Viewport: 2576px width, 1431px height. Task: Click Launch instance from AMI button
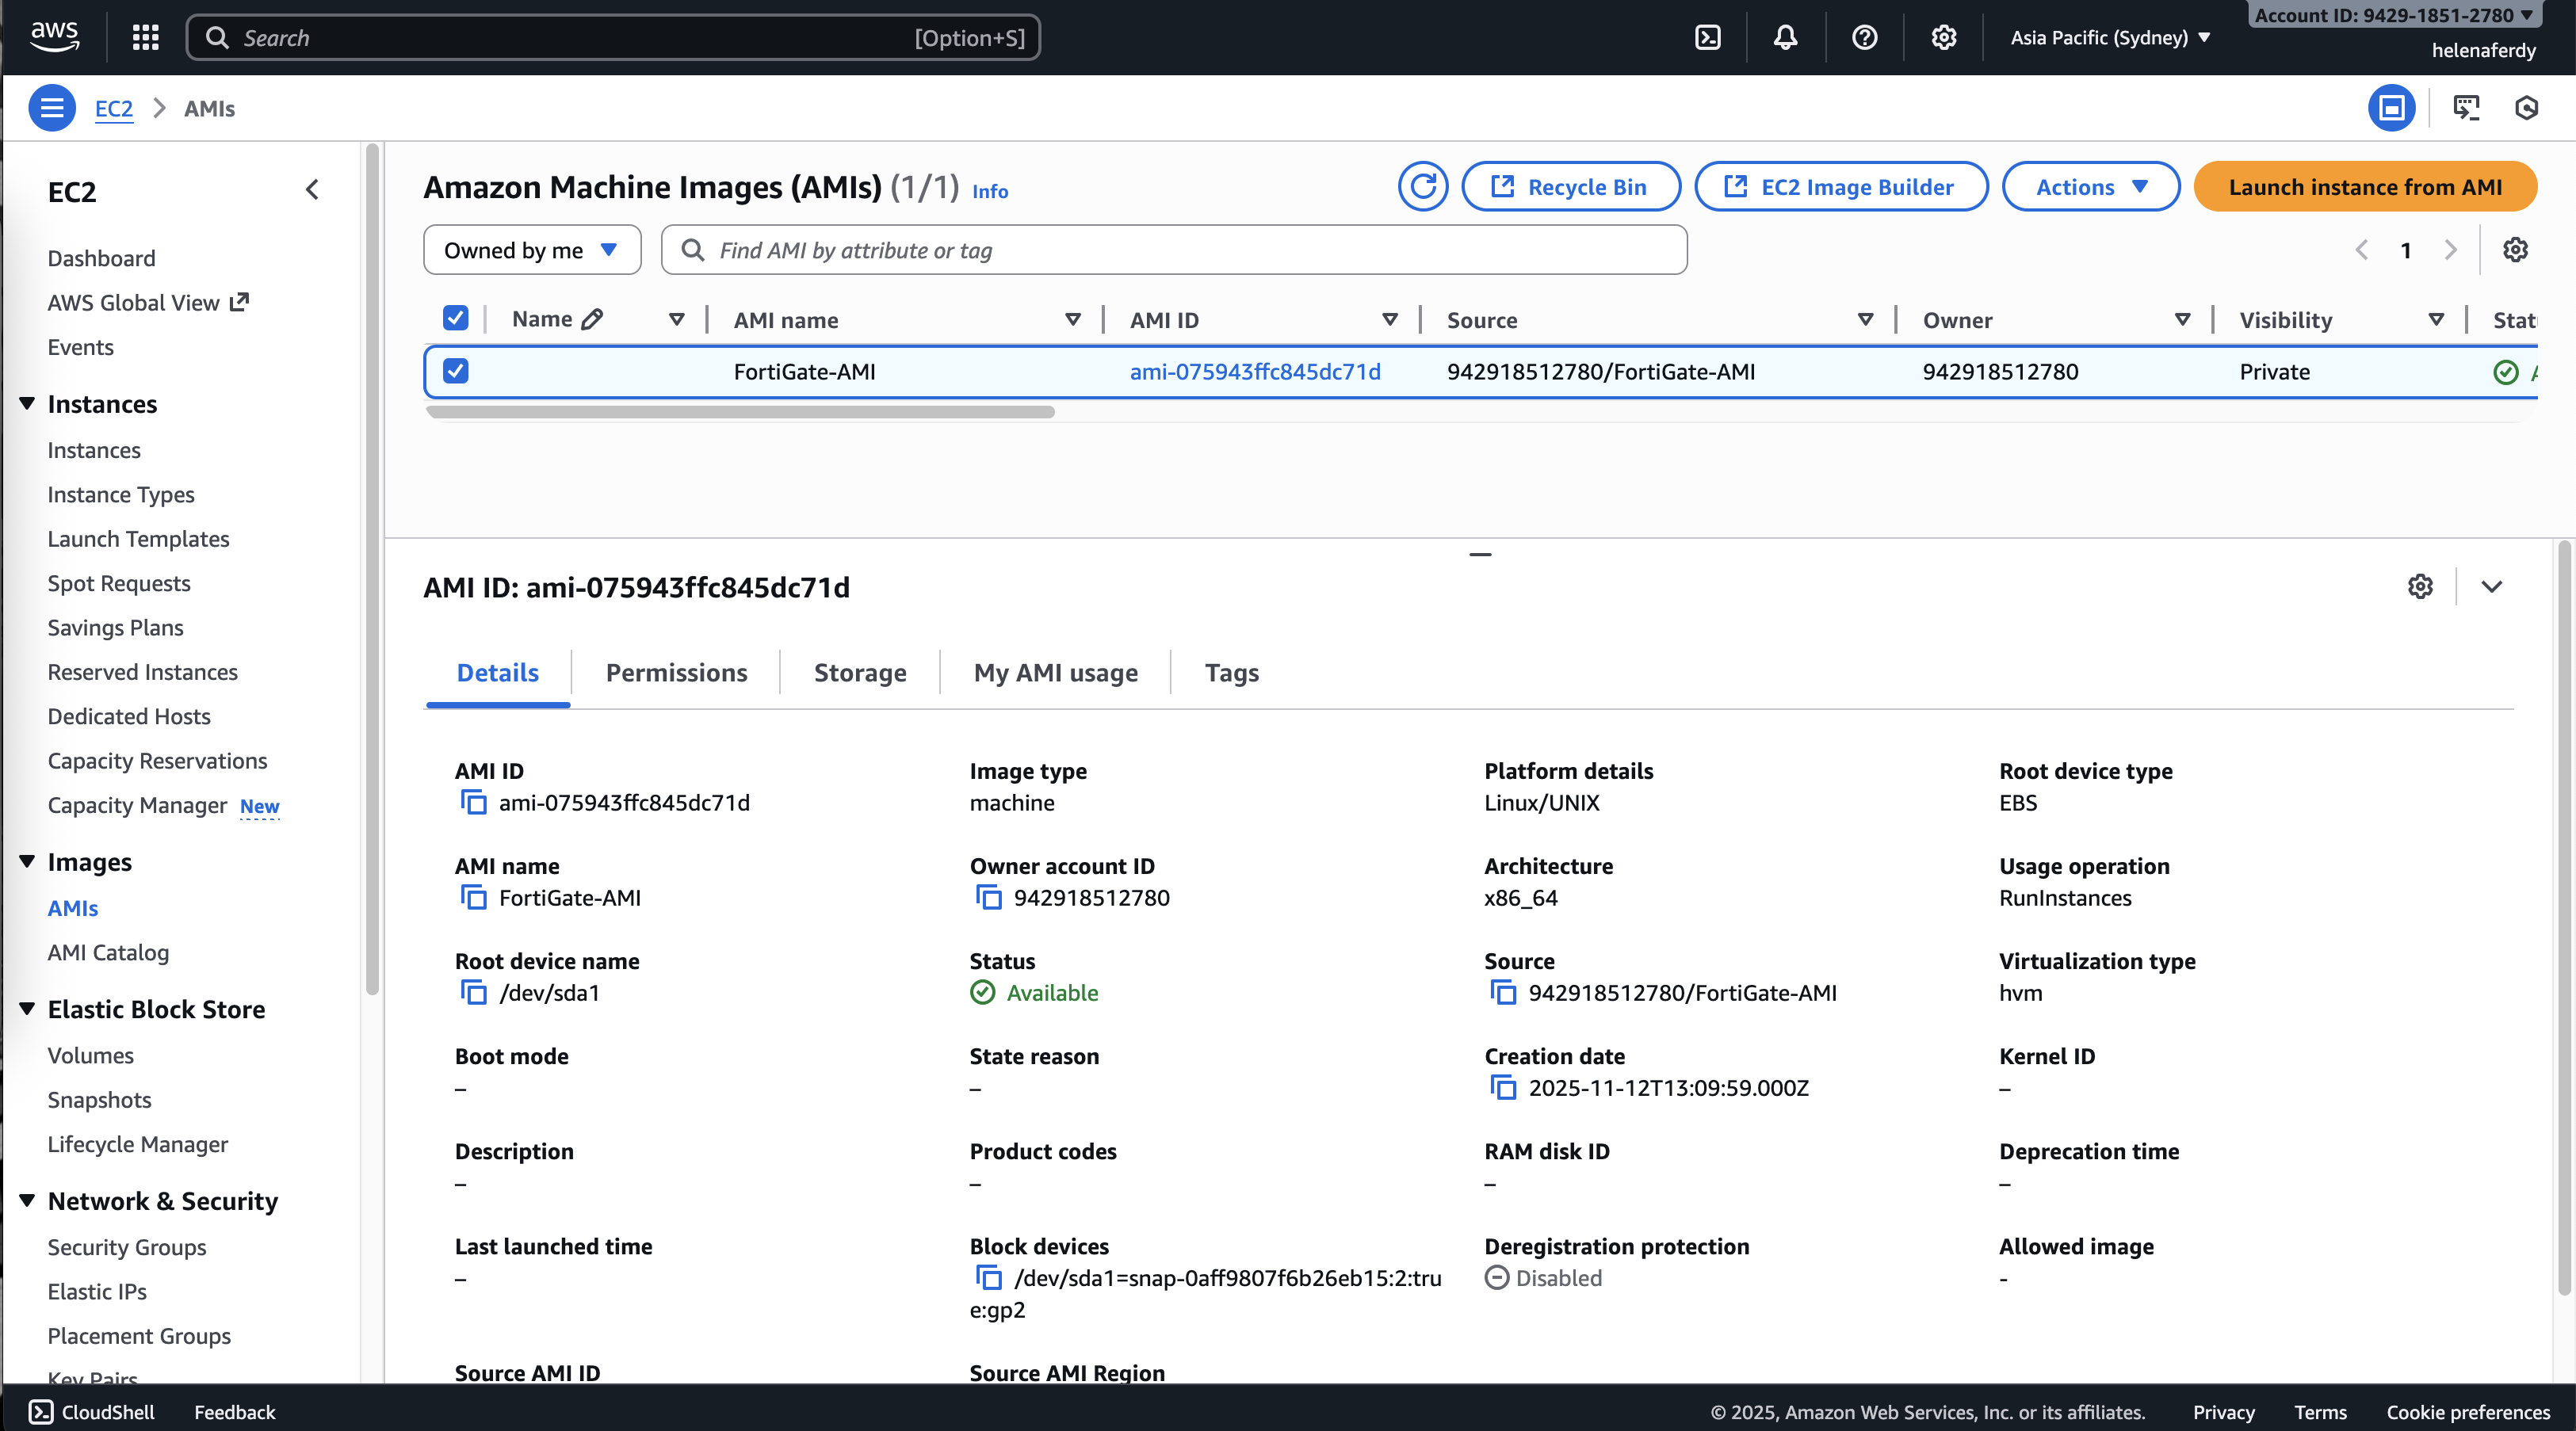click(2365, 187)
